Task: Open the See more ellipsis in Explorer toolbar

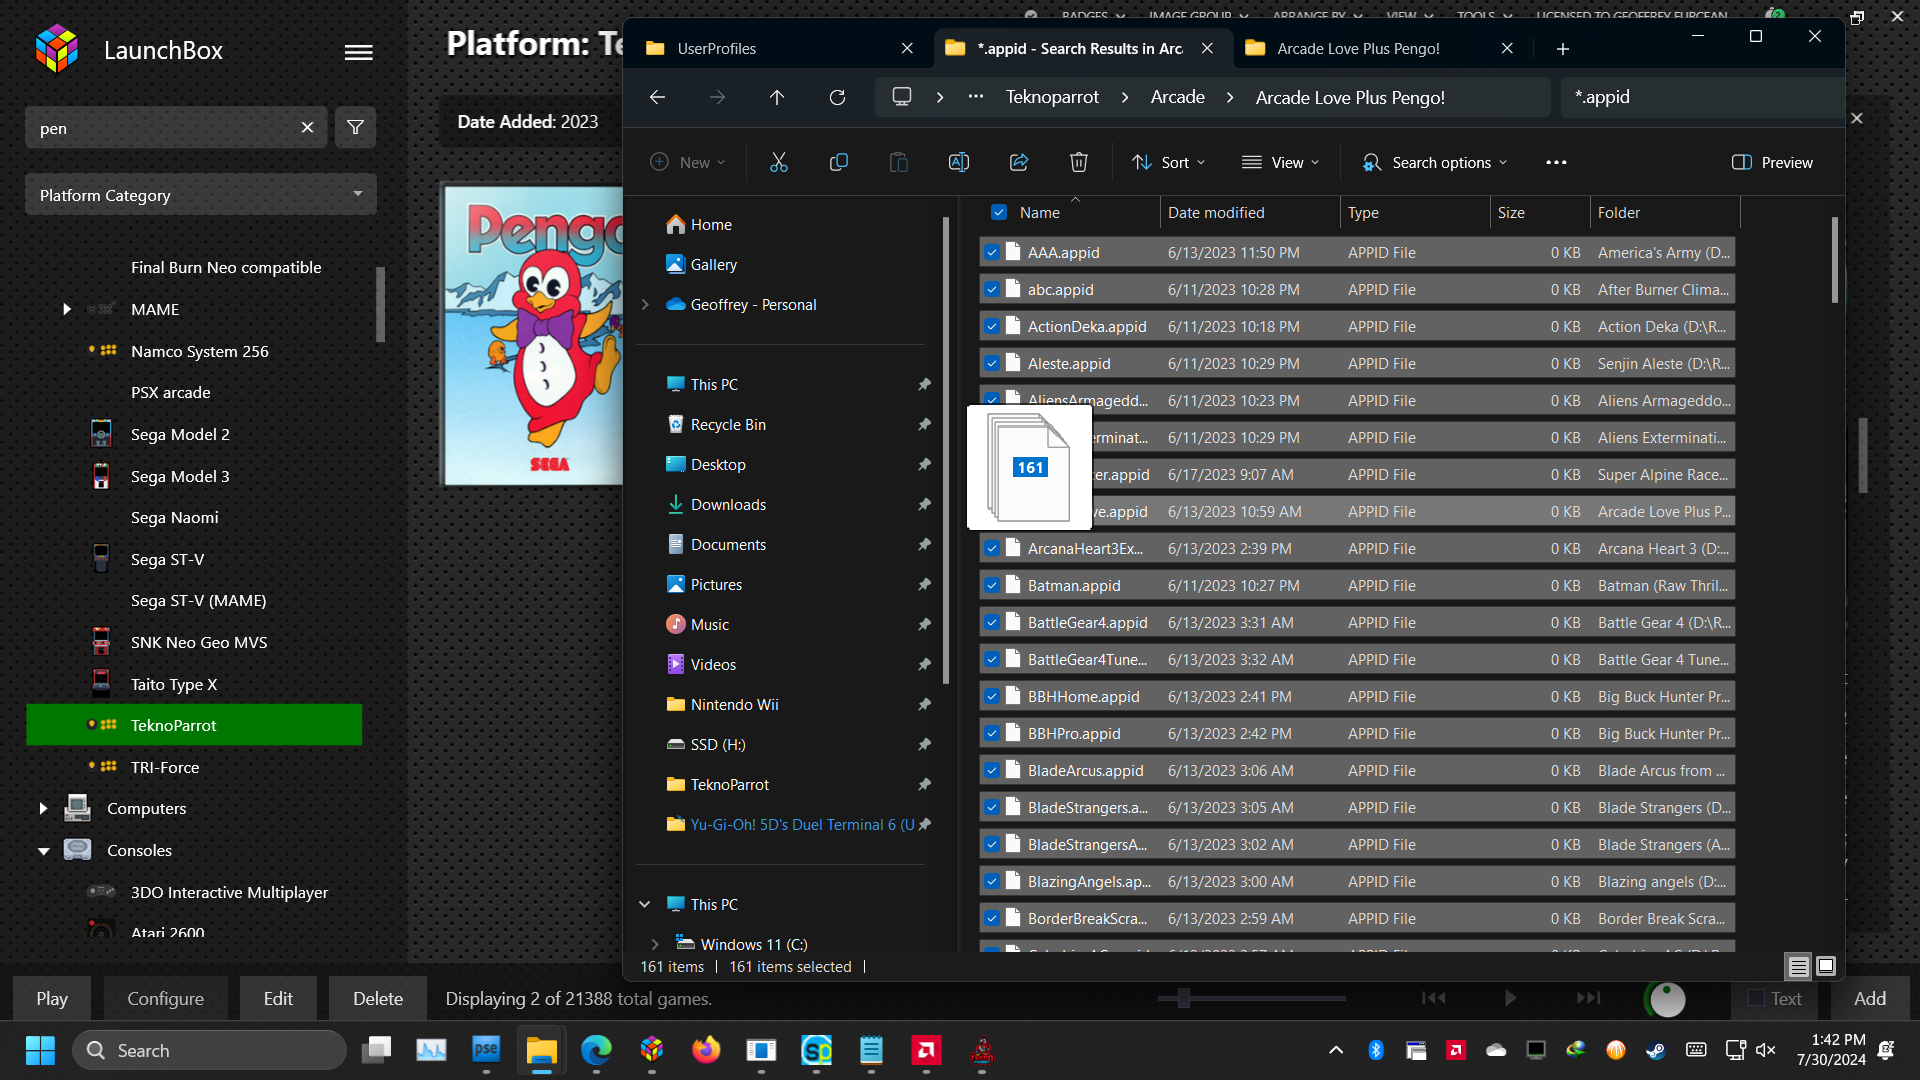Action: (1556, 162)
